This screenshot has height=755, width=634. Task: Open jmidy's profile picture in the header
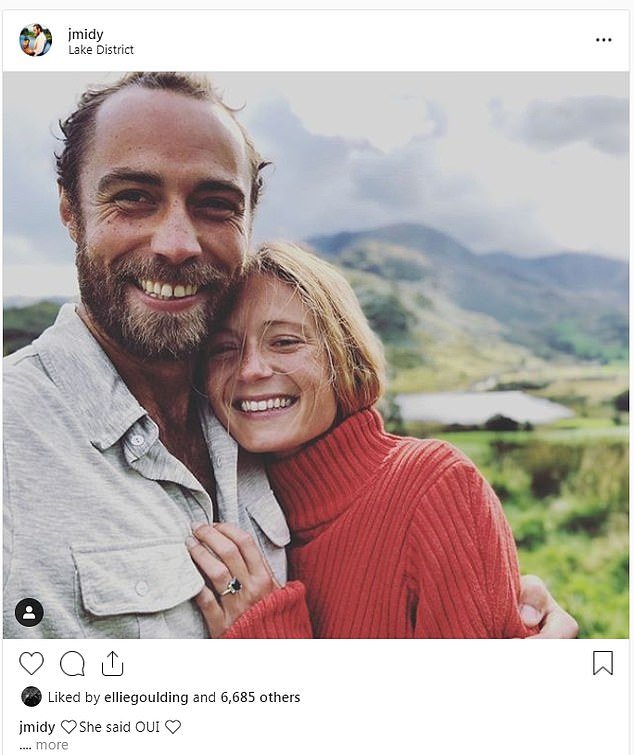pos(36,40)
